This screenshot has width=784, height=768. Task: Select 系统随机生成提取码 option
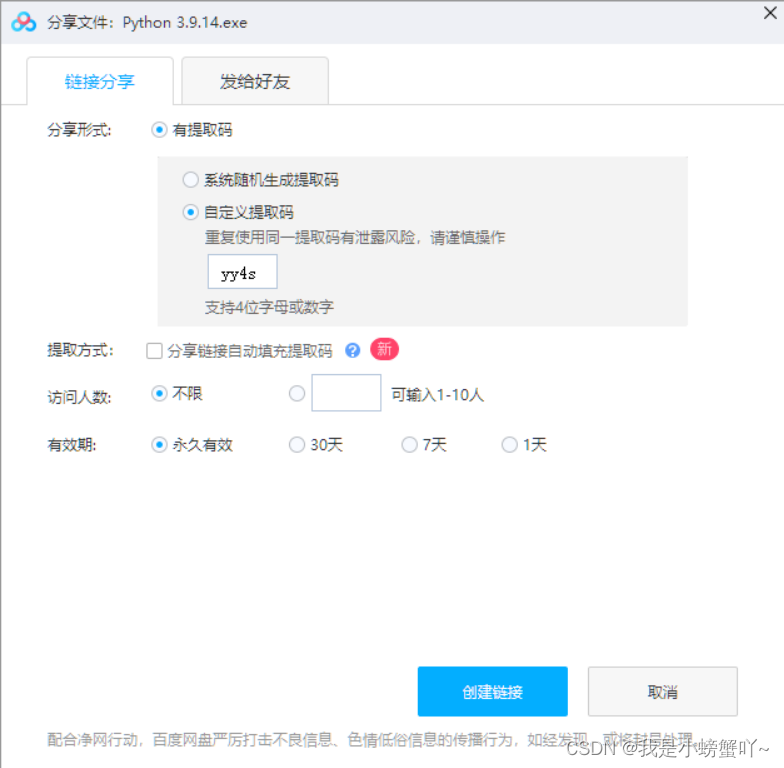pos(190,180)
